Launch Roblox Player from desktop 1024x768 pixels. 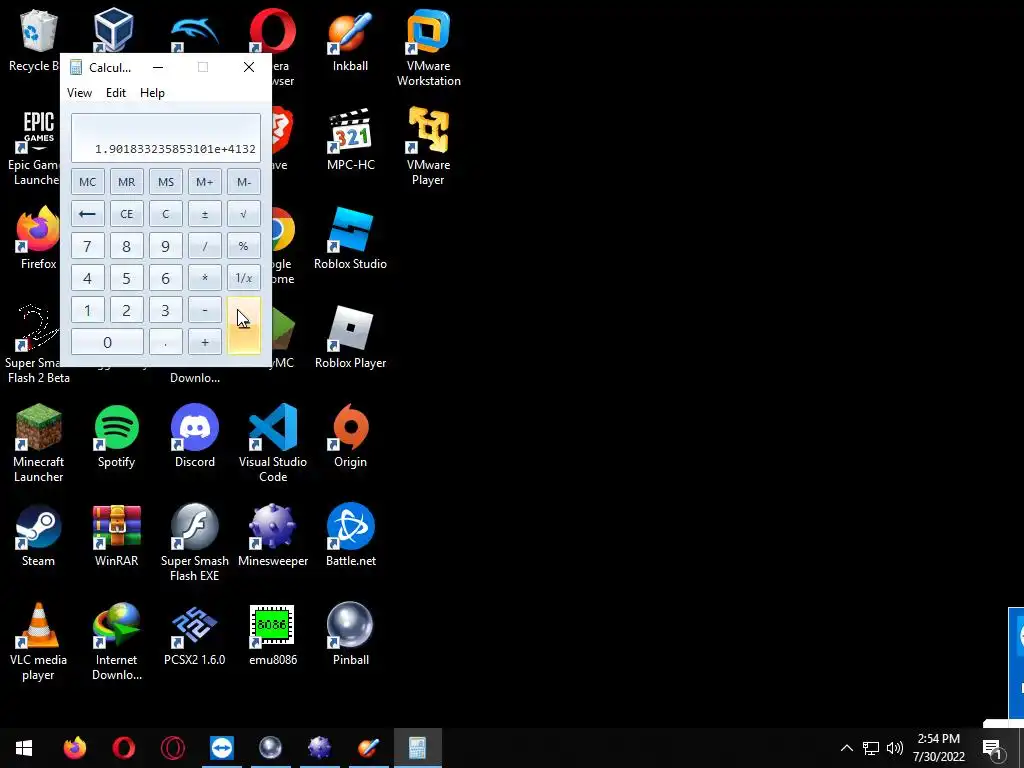(x=351, y=338)
